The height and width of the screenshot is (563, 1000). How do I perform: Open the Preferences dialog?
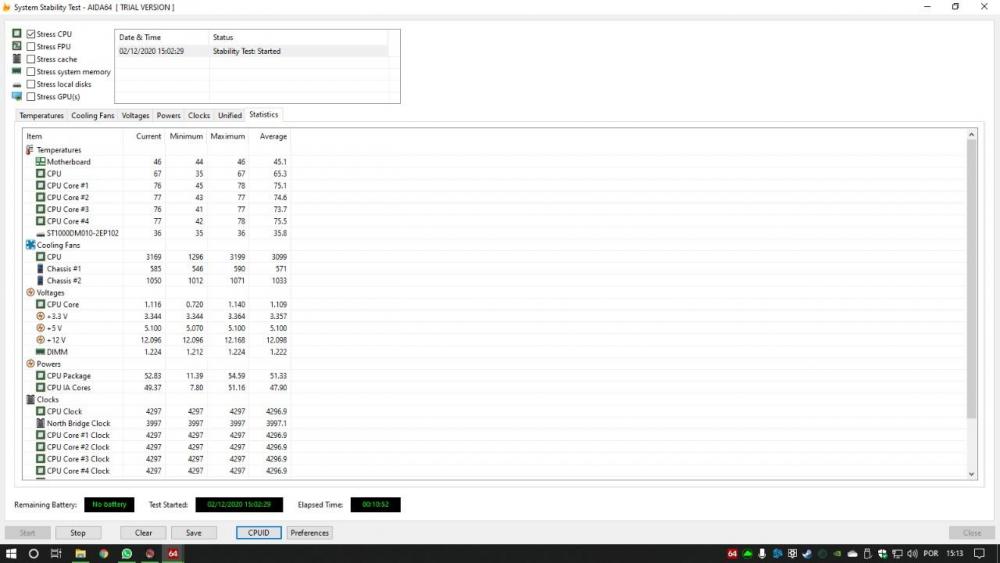(x=309, y=533)
